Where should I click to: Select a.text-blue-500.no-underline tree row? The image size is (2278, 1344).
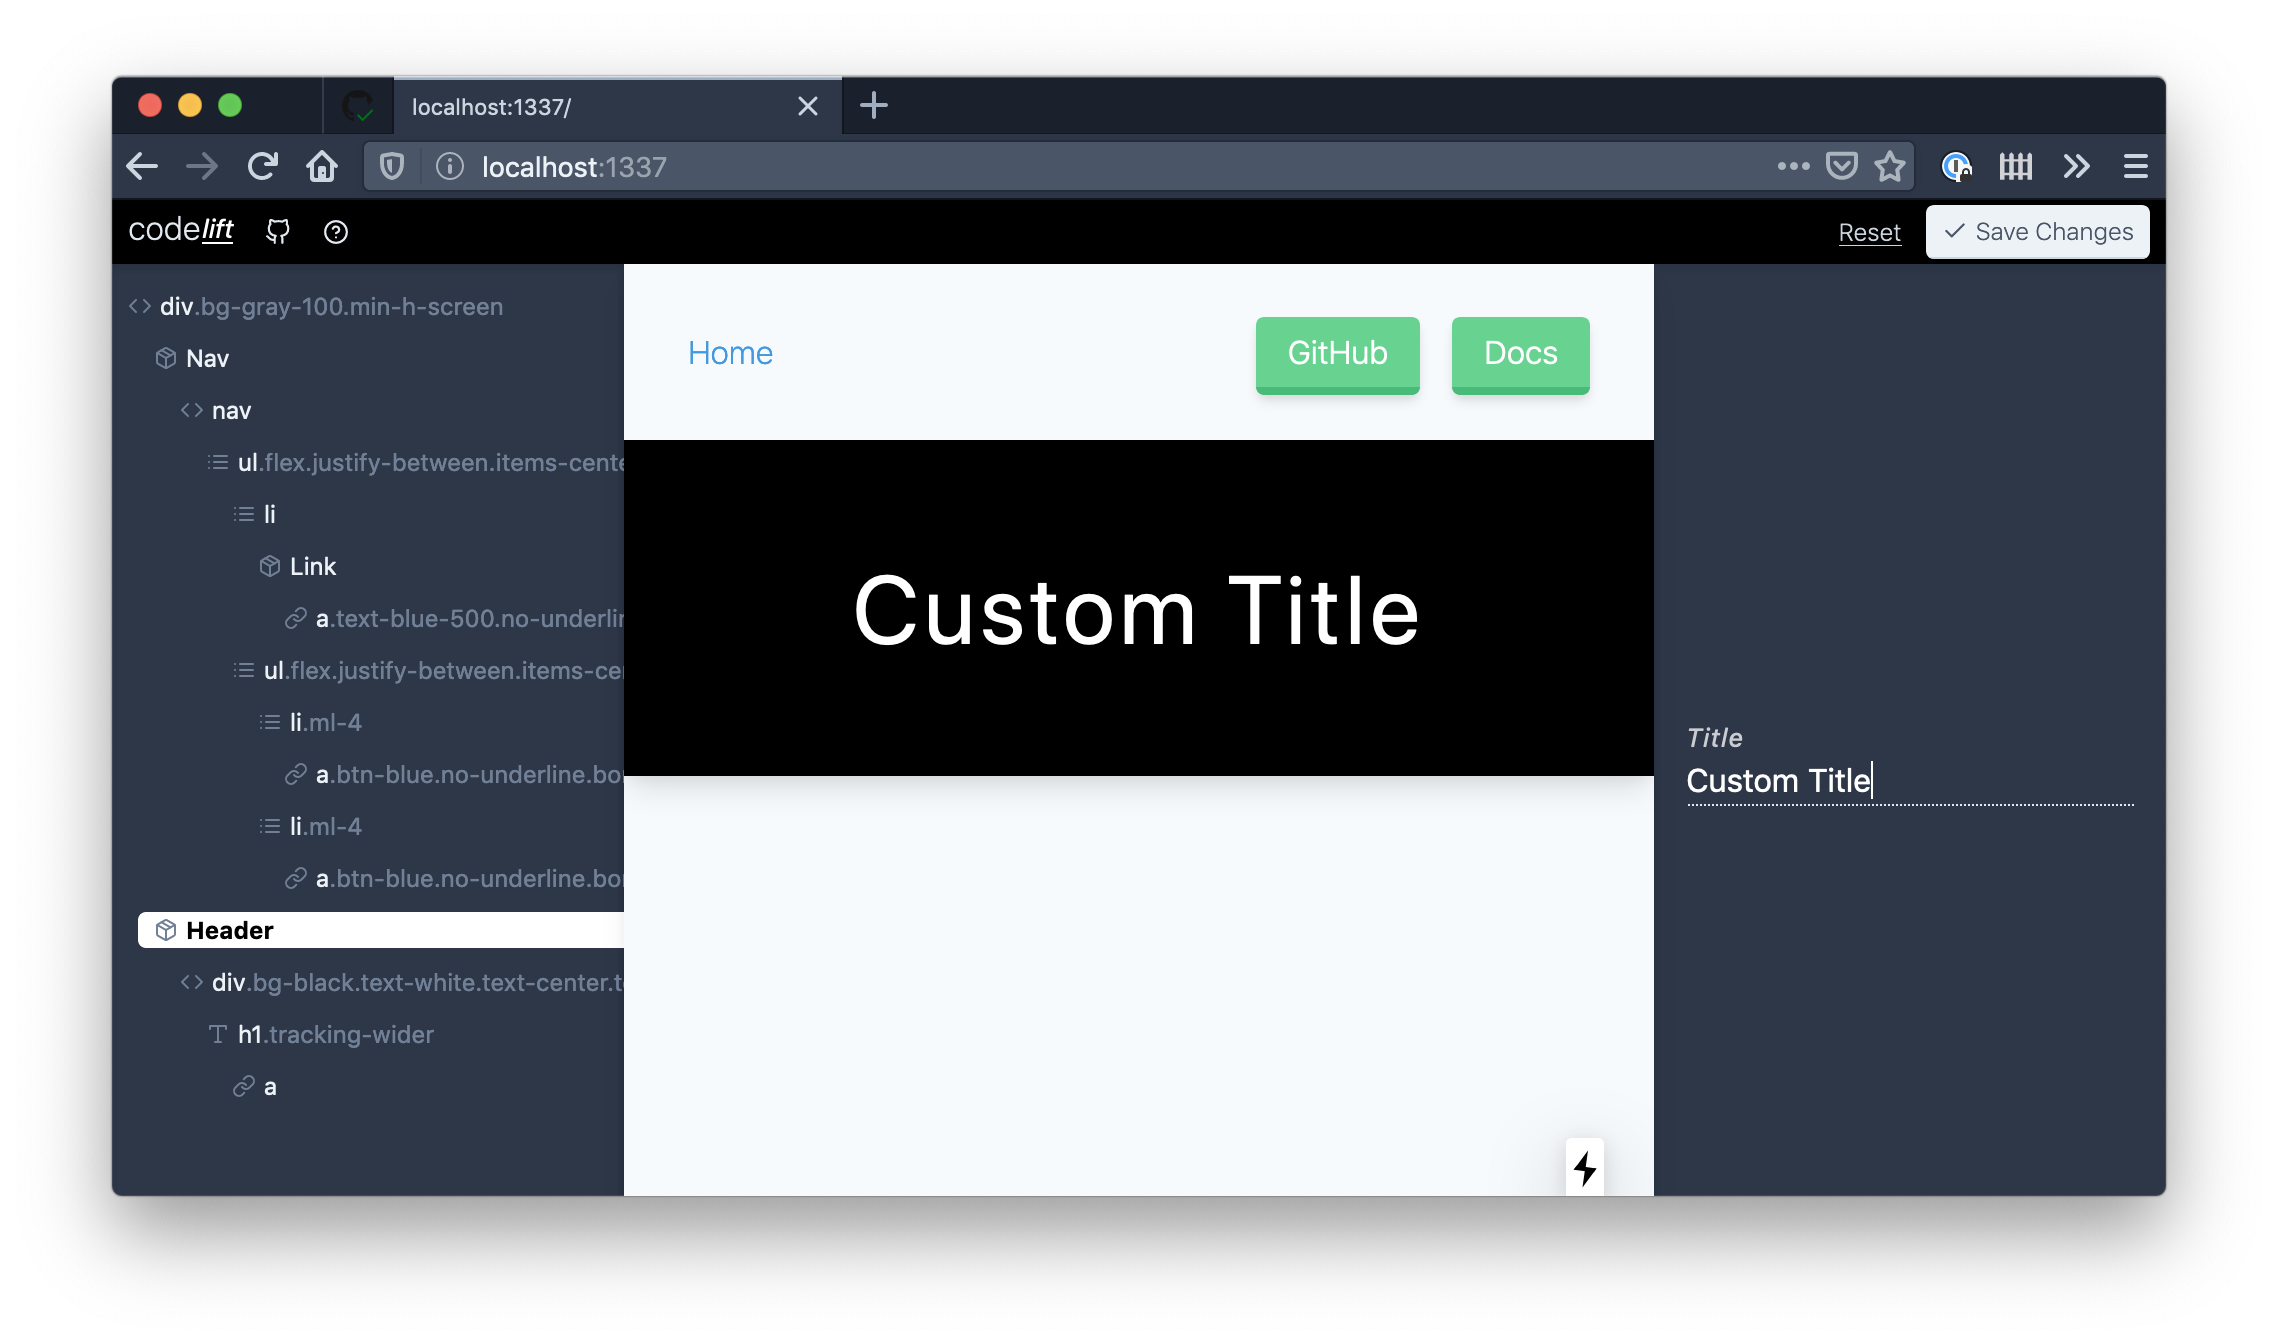coord(454,618)
